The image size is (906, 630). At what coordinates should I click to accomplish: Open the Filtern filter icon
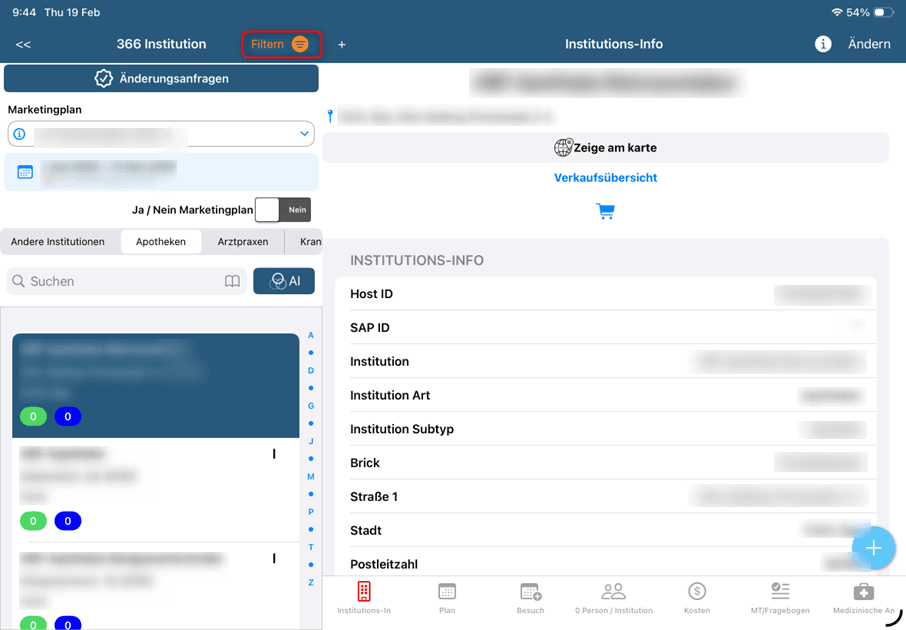(x=300, y=45)
